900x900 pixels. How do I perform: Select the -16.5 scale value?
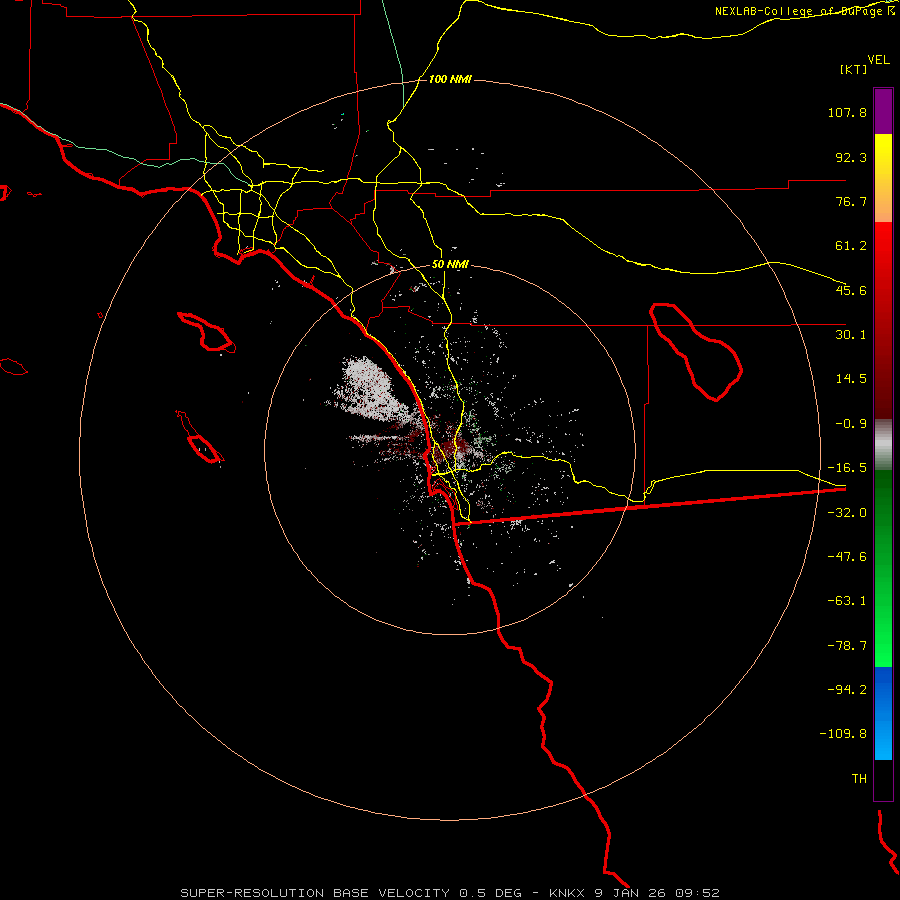[847, 468]
